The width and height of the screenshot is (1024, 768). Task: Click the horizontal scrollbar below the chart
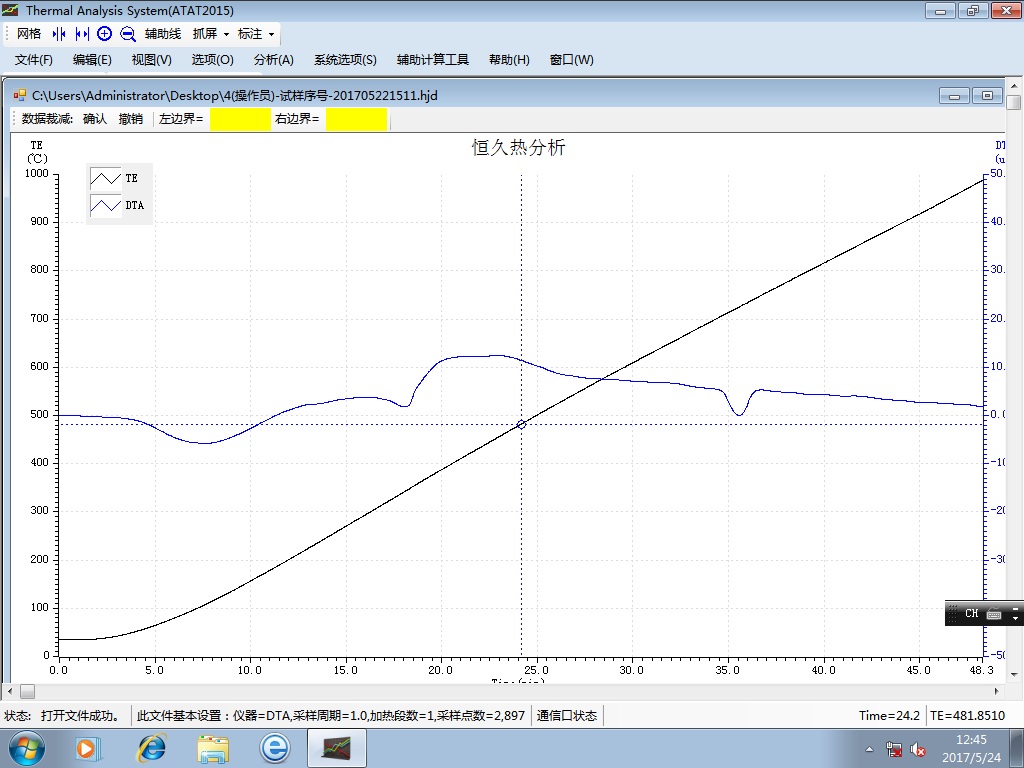coord(500,691)
